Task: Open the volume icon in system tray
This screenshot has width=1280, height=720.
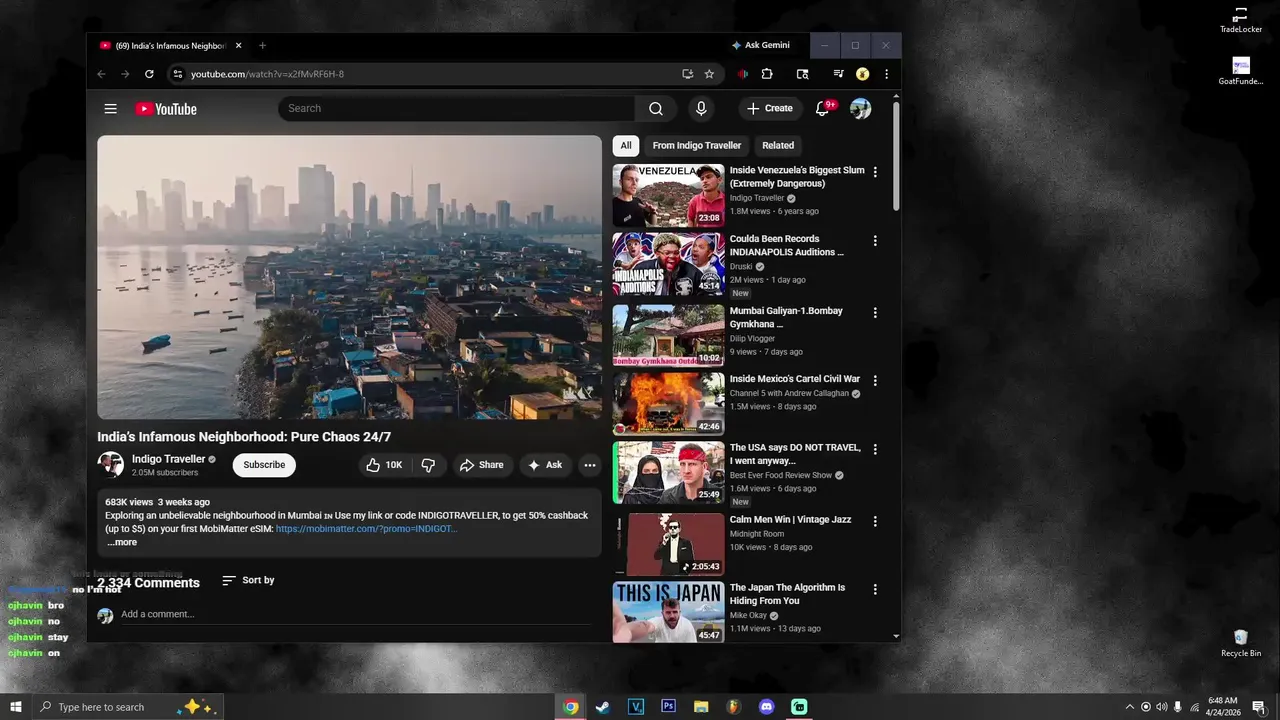Action: coord(1161,707)
